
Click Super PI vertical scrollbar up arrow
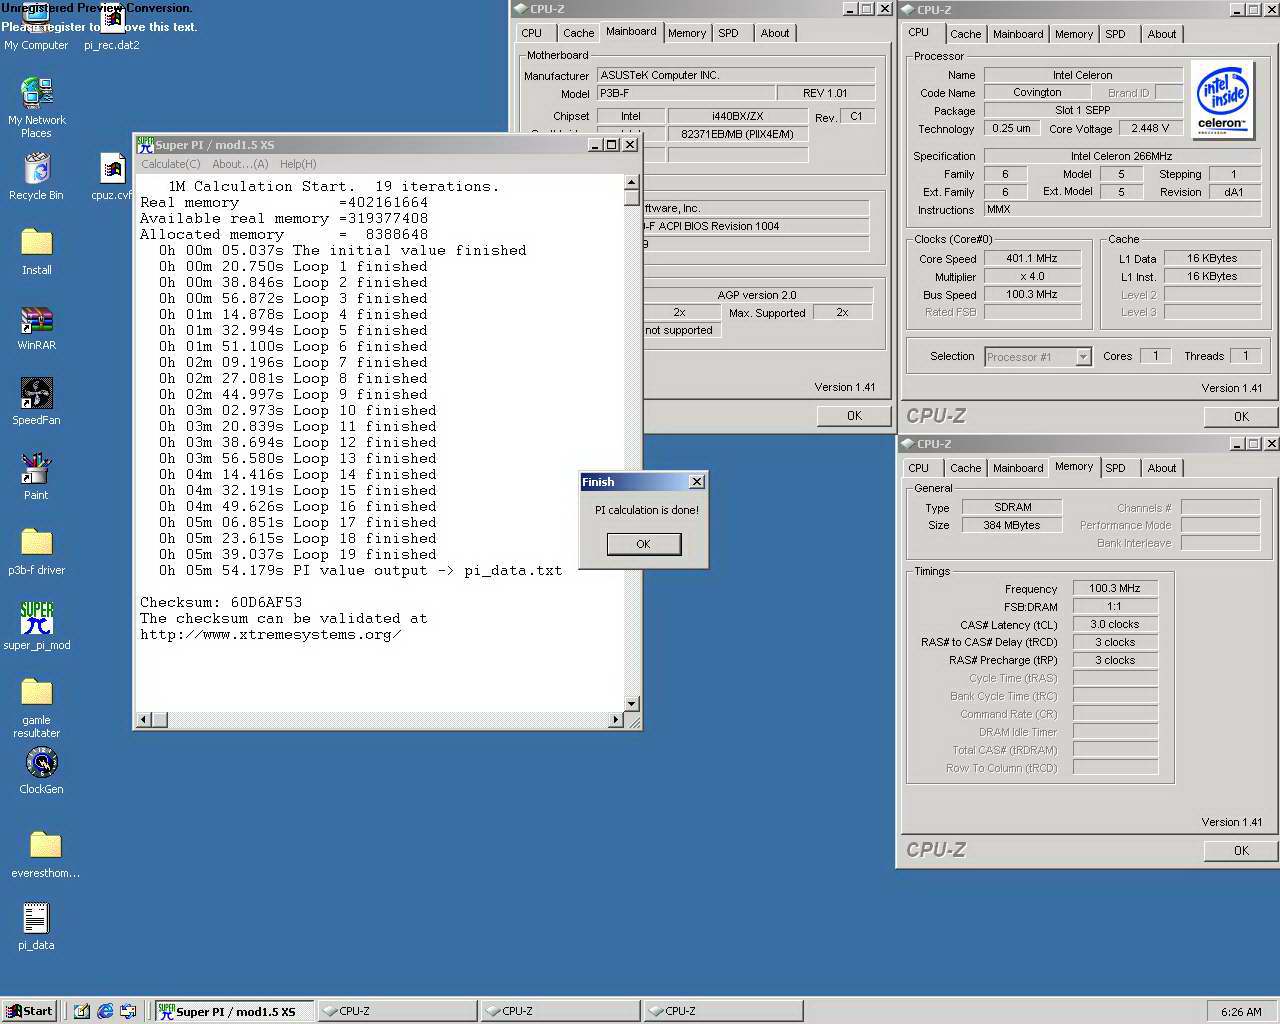(631, 182)
